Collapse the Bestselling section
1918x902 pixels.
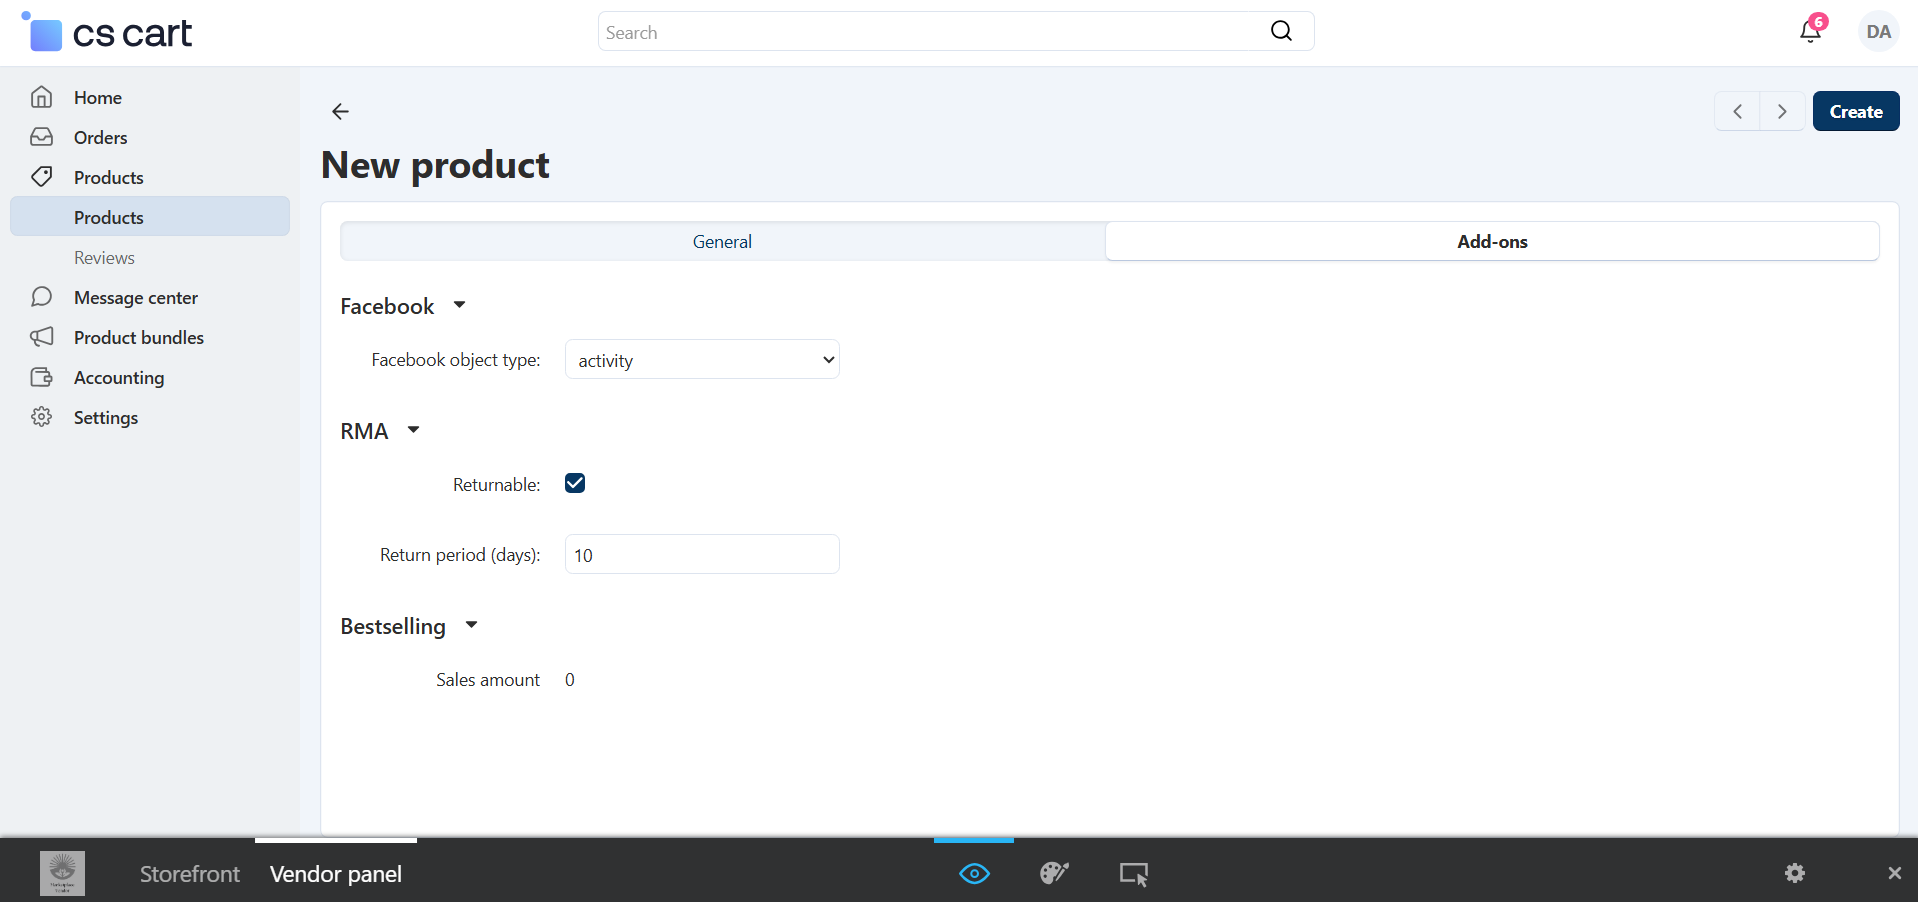[471, 625]
